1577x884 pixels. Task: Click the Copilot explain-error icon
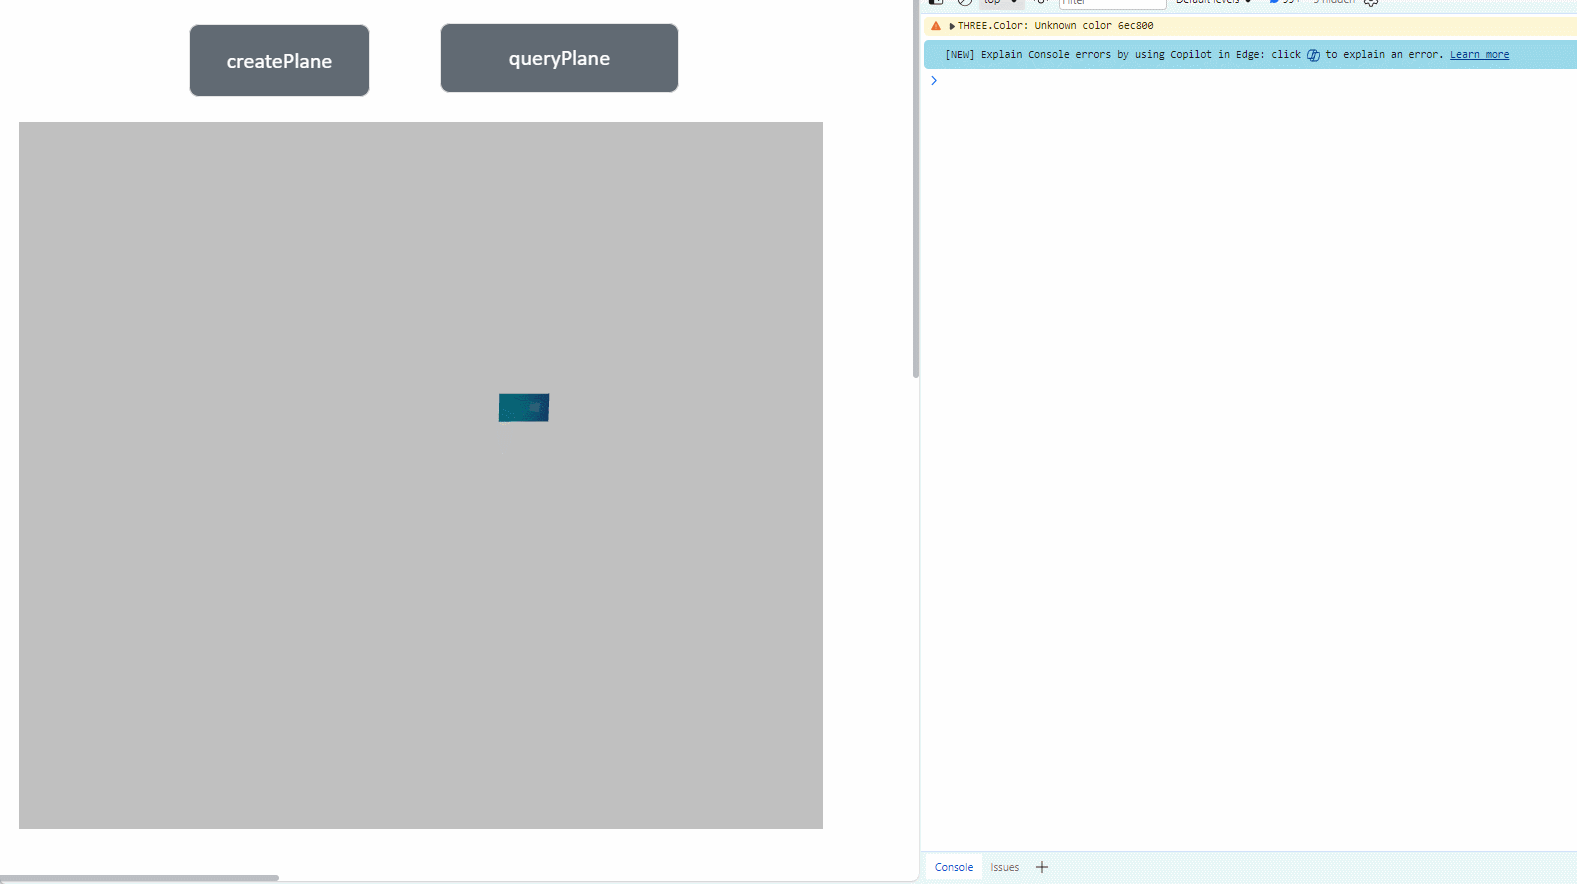pos(1313,55)
